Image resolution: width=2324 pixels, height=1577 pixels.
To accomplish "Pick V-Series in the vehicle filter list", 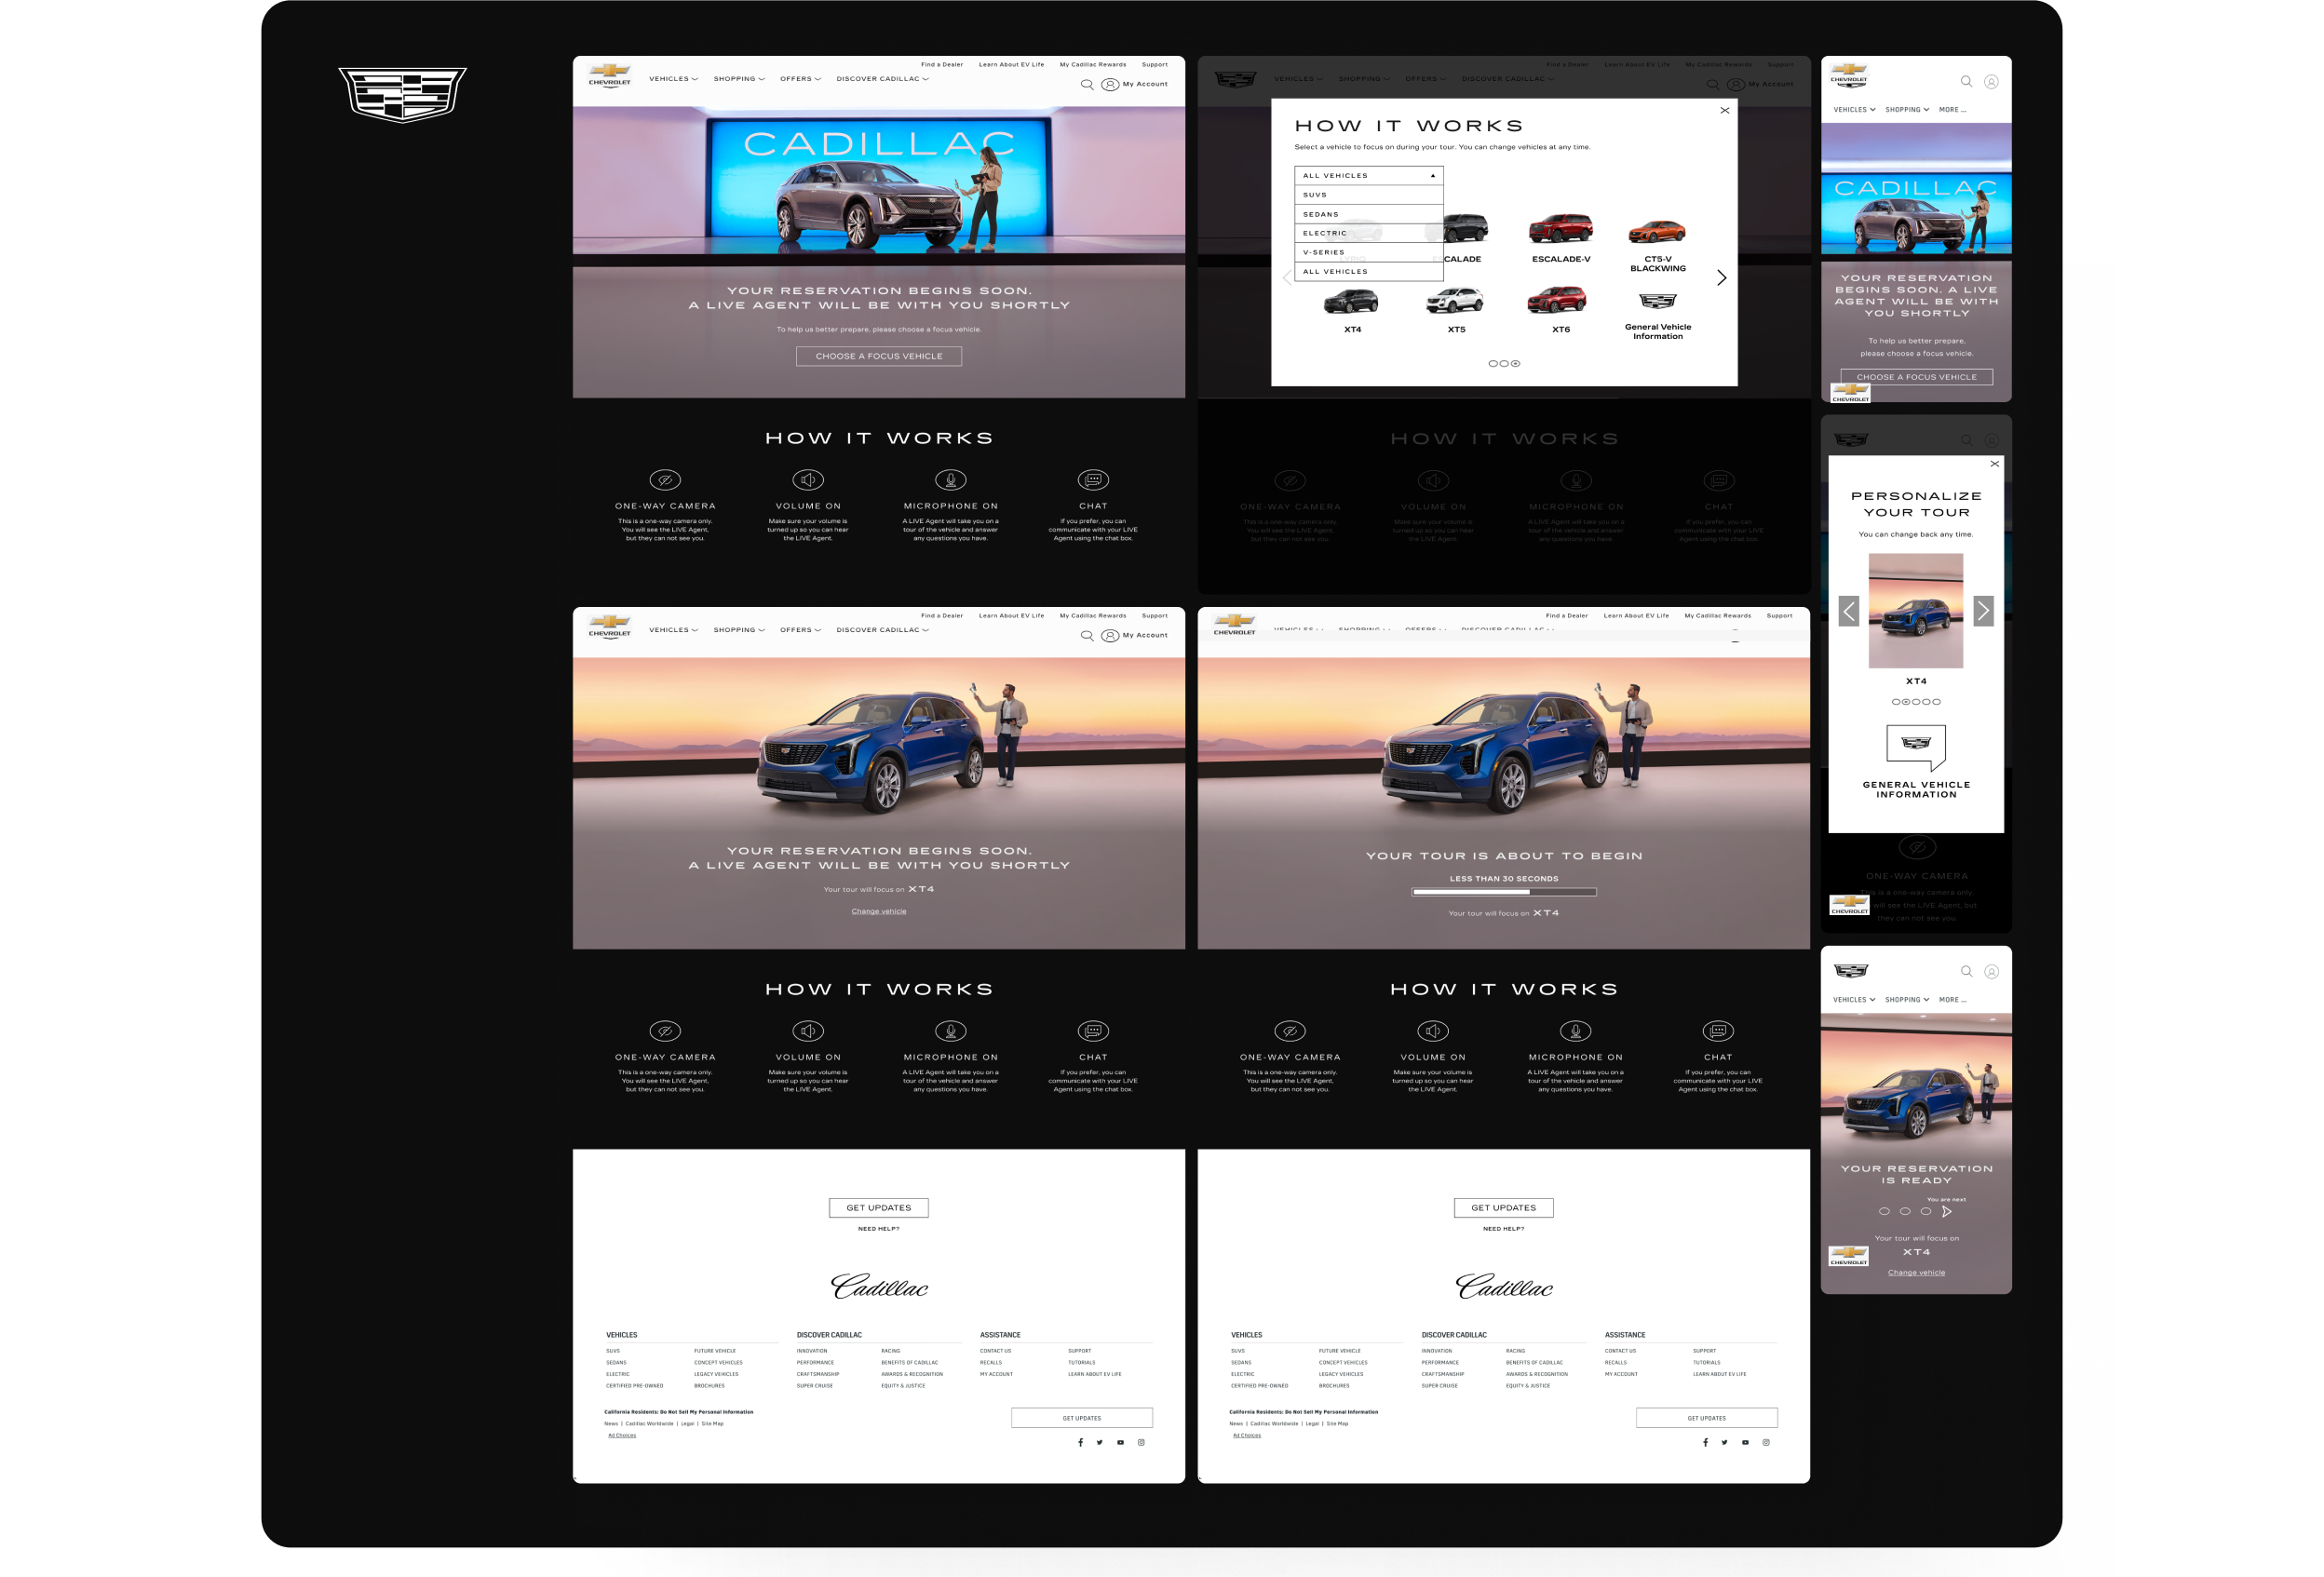I will click(1368, 252).
